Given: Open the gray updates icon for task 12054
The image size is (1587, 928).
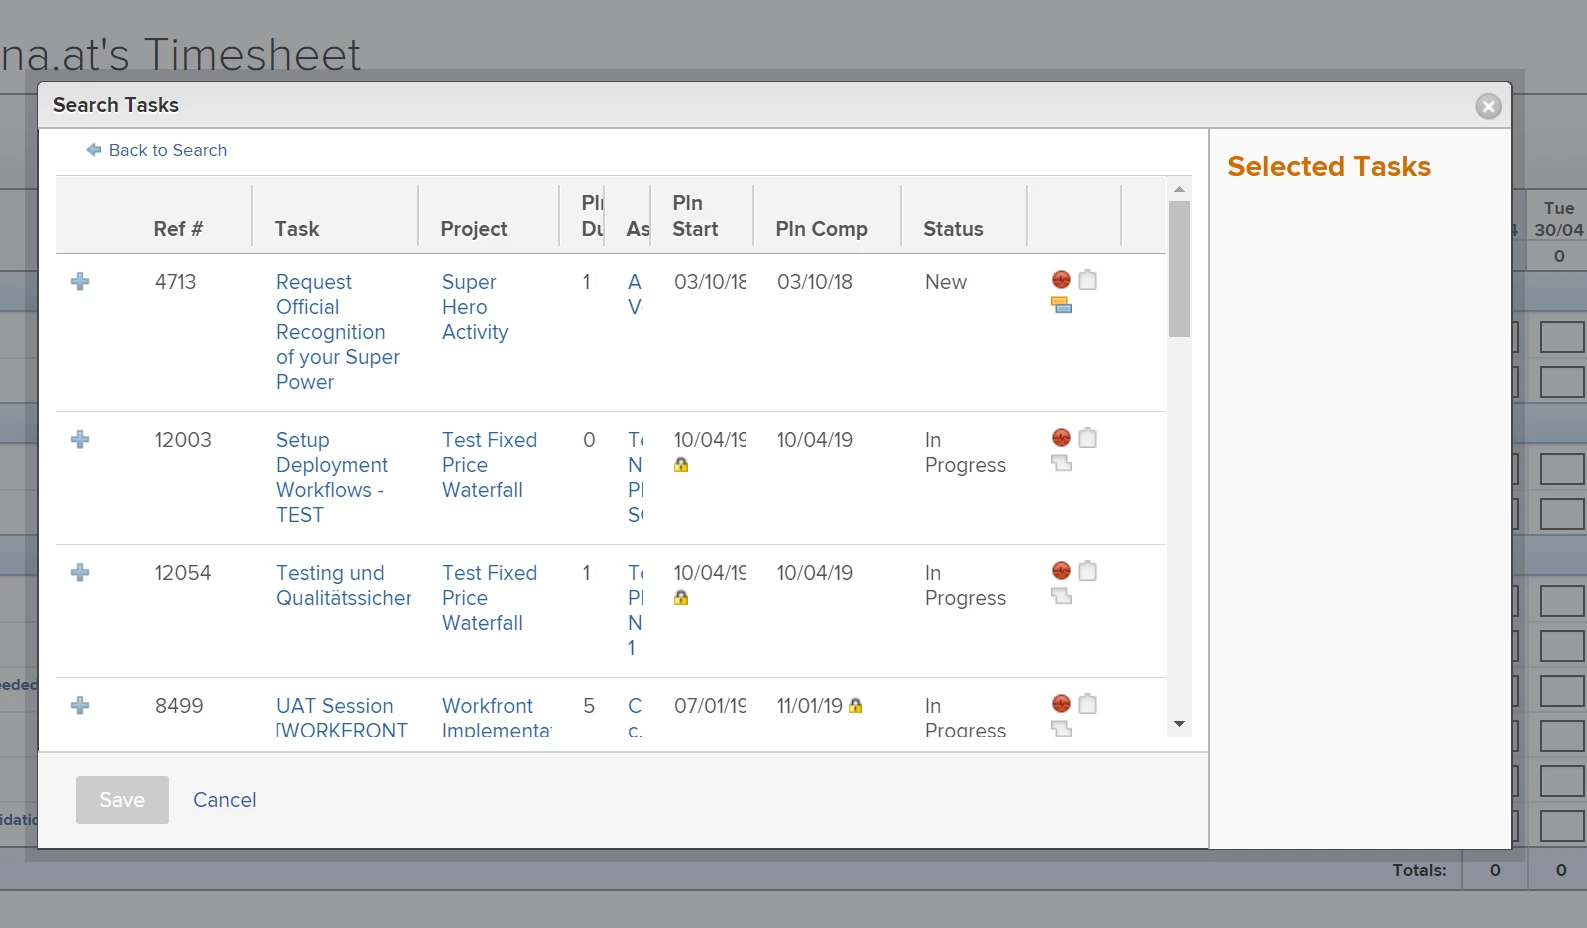Looking at the screenshot, I should pos(1062,596).
